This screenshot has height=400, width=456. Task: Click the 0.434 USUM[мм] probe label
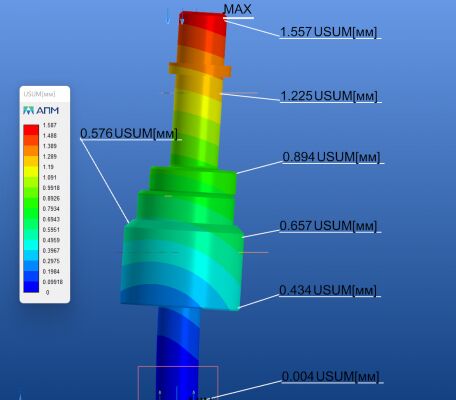click(328, 290)
